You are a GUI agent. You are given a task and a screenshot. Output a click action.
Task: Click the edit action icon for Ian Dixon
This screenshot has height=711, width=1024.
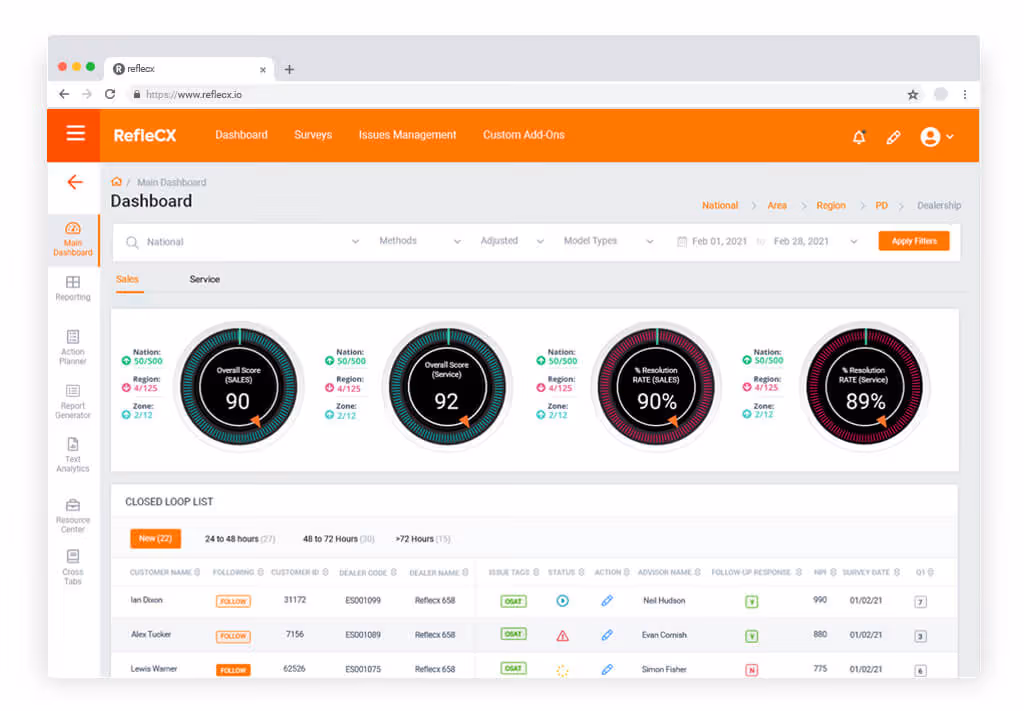607,600
